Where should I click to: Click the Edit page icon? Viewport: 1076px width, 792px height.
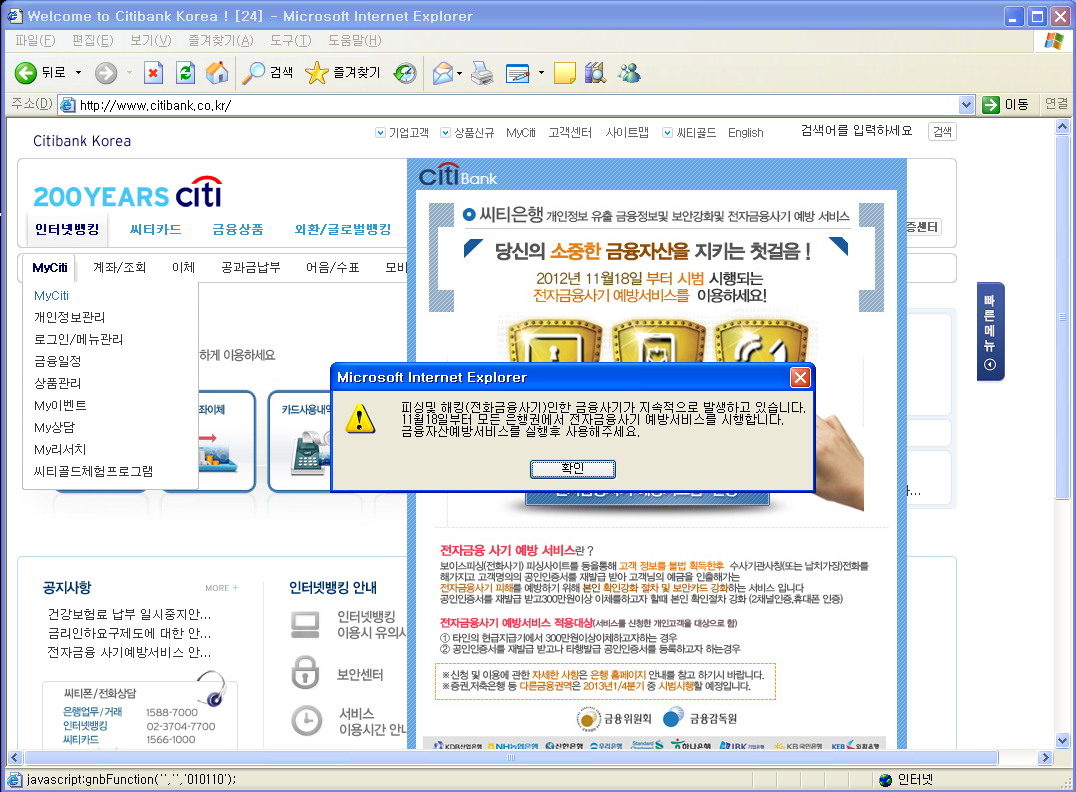tap(517, 73)
